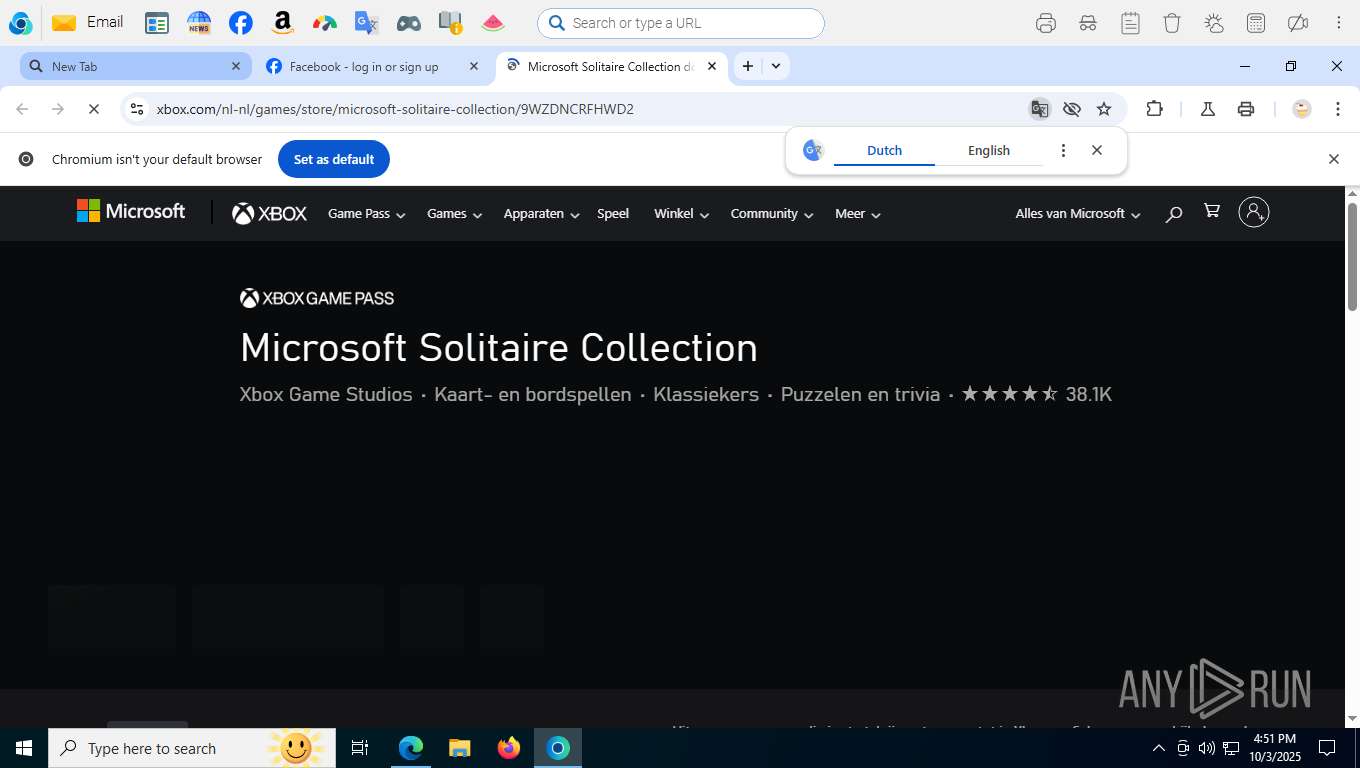This screenshot has width=1360, height=768.
Task: Click the top toolbar printer icon
Action: tap(1046, 23)
